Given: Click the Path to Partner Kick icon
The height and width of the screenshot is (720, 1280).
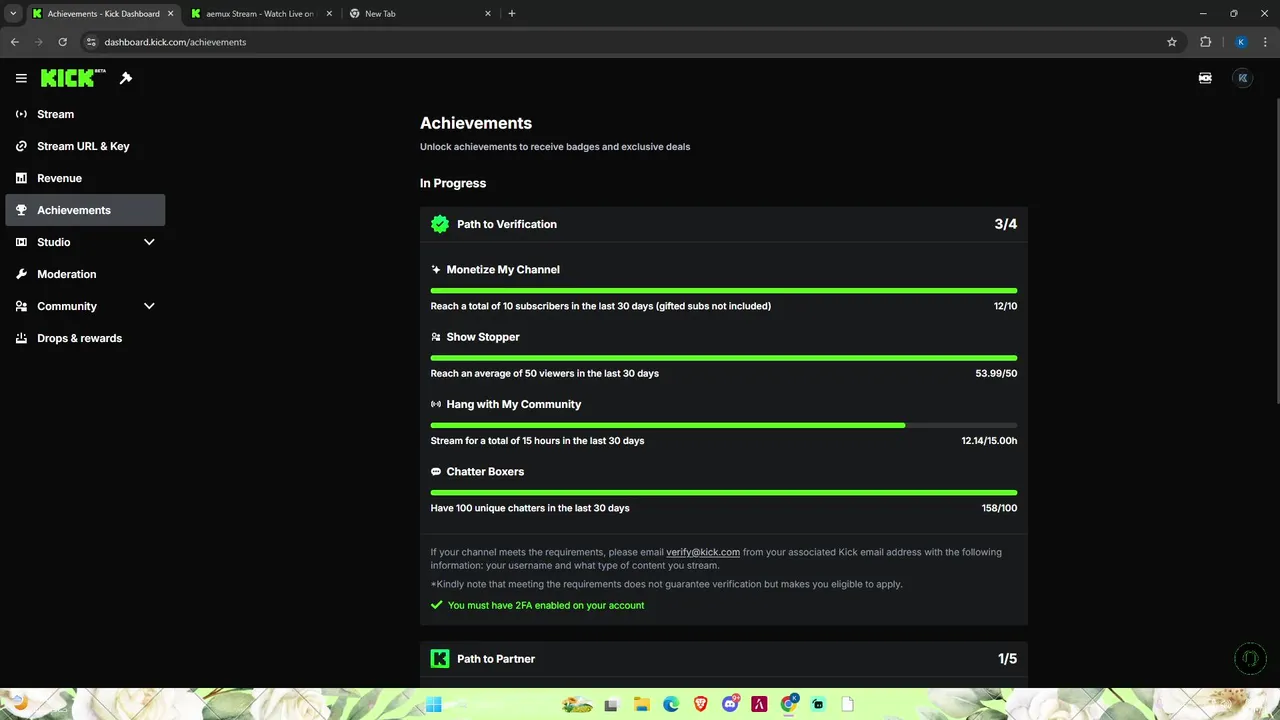Looking at the screenshot, I should pyautogui.click(x=440, y=659).
